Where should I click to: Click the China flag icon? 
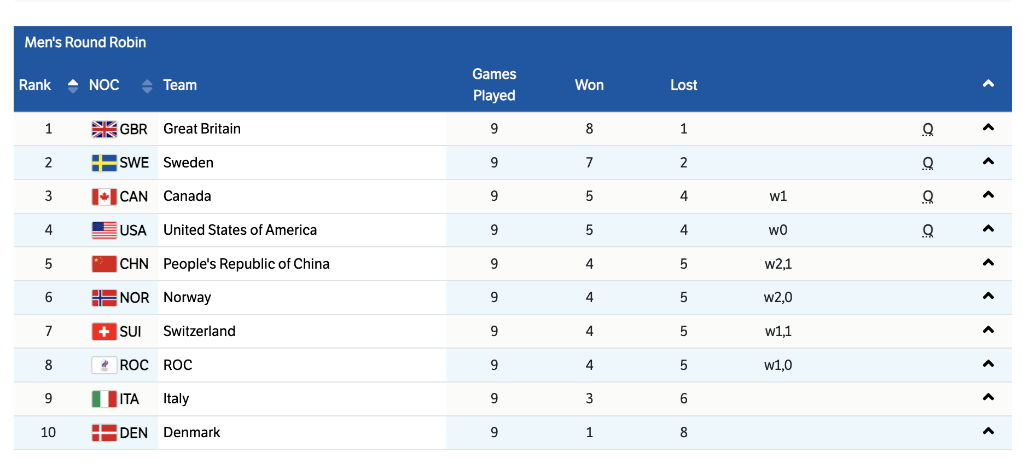[x=104, y=264]
